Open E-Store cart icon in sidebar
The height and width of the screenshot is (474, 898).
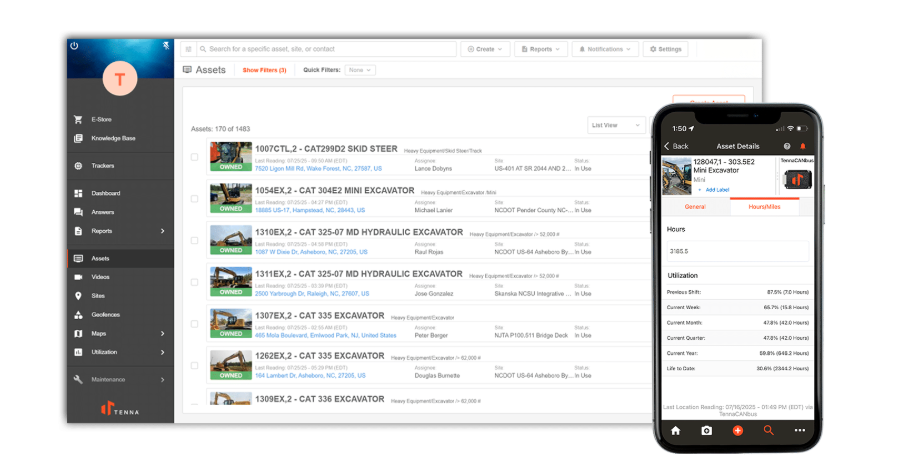coord(78,120)
